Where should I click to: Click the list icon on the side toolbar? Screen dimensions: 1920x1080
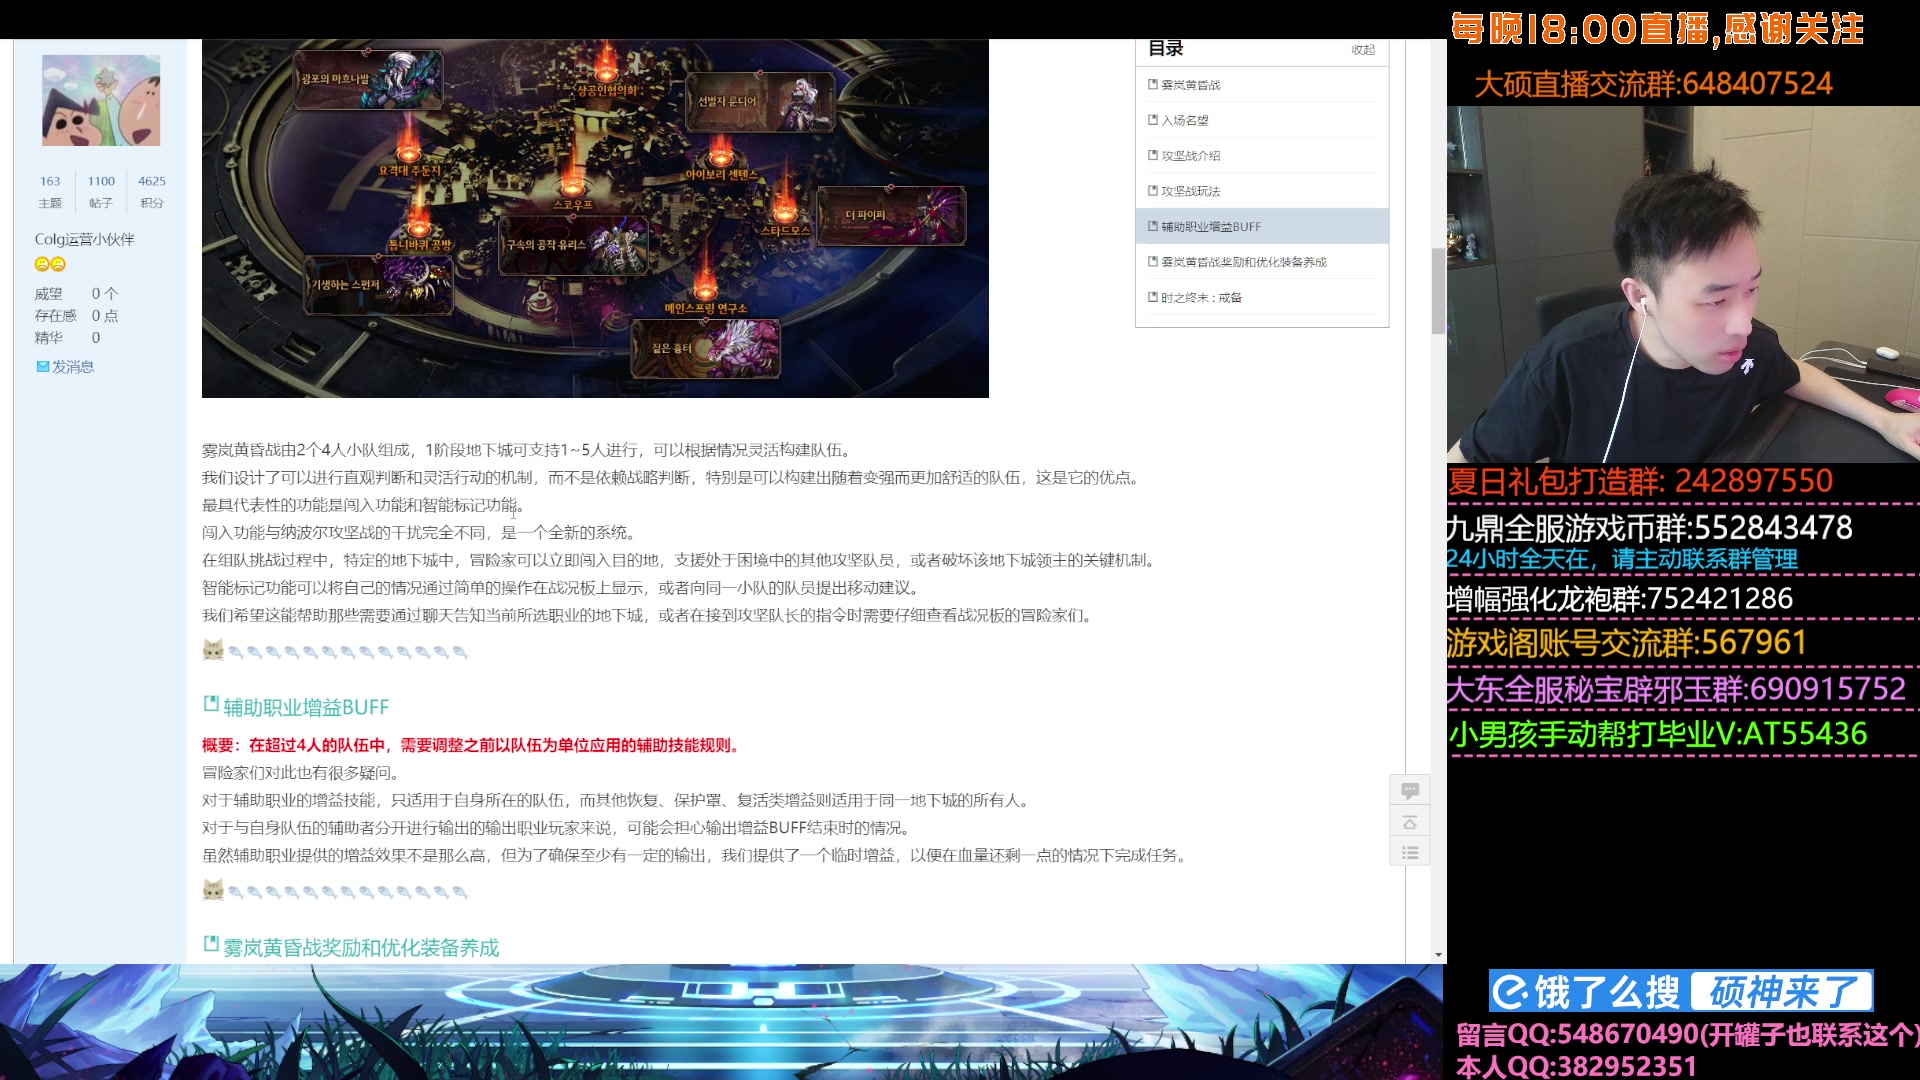[x=1410, y=853]
